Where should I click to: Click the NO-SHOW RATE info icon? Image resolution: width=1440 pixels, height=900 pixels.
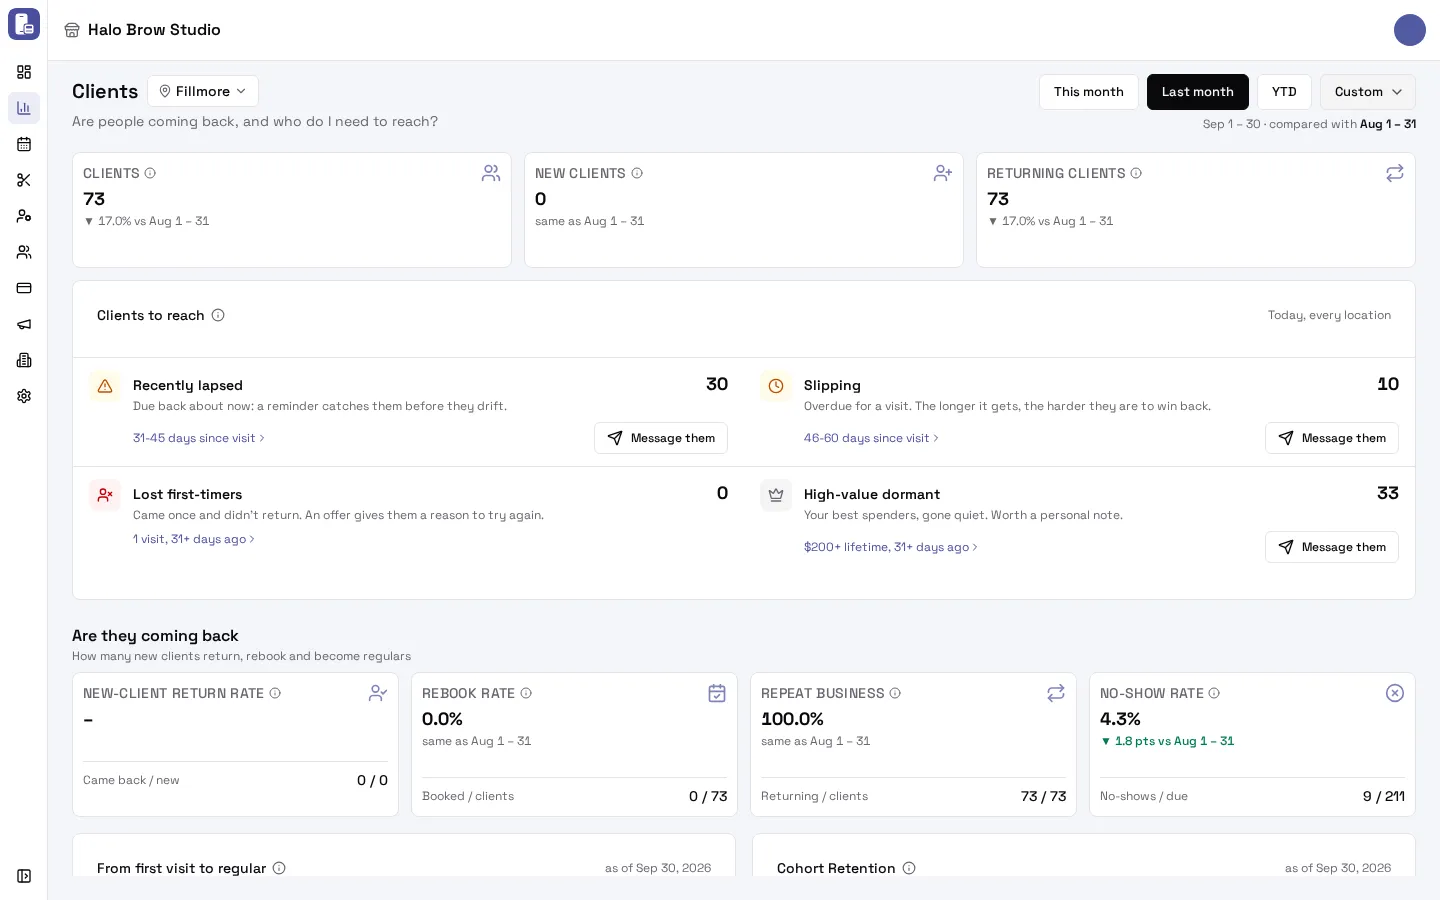1214,693
